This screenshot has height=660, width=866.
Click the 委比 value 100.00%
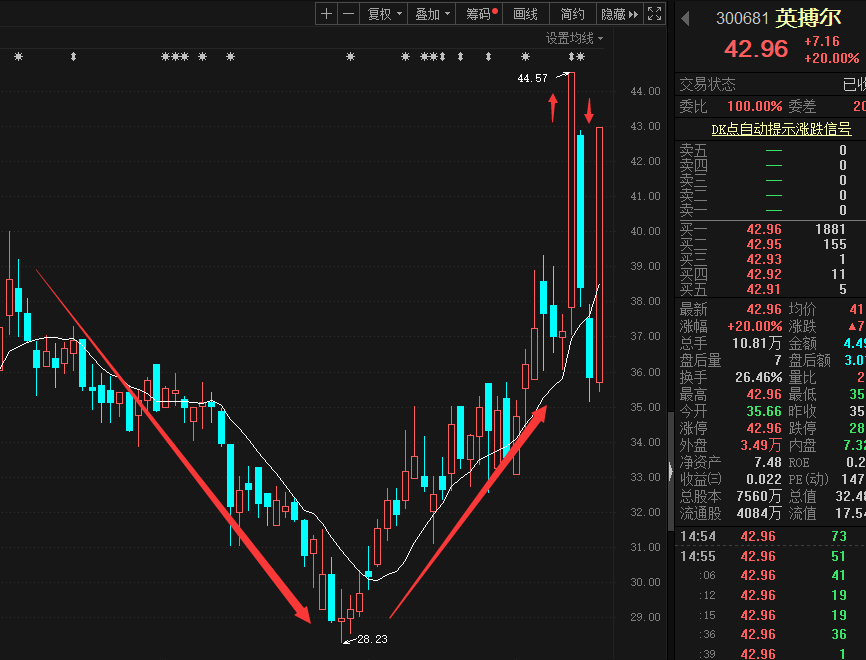click(754, 106)
